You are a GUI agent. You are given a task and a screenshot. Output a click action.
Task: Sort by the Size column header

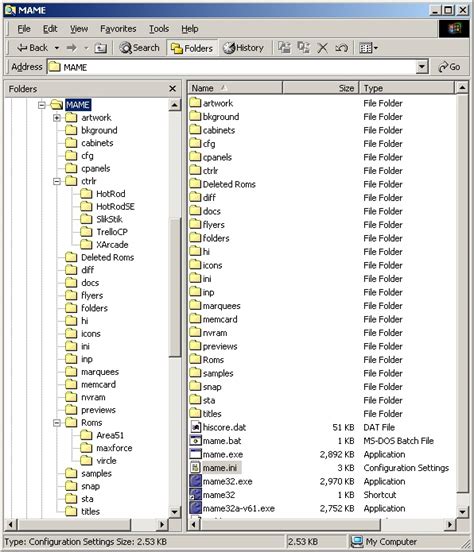(321, 88)
